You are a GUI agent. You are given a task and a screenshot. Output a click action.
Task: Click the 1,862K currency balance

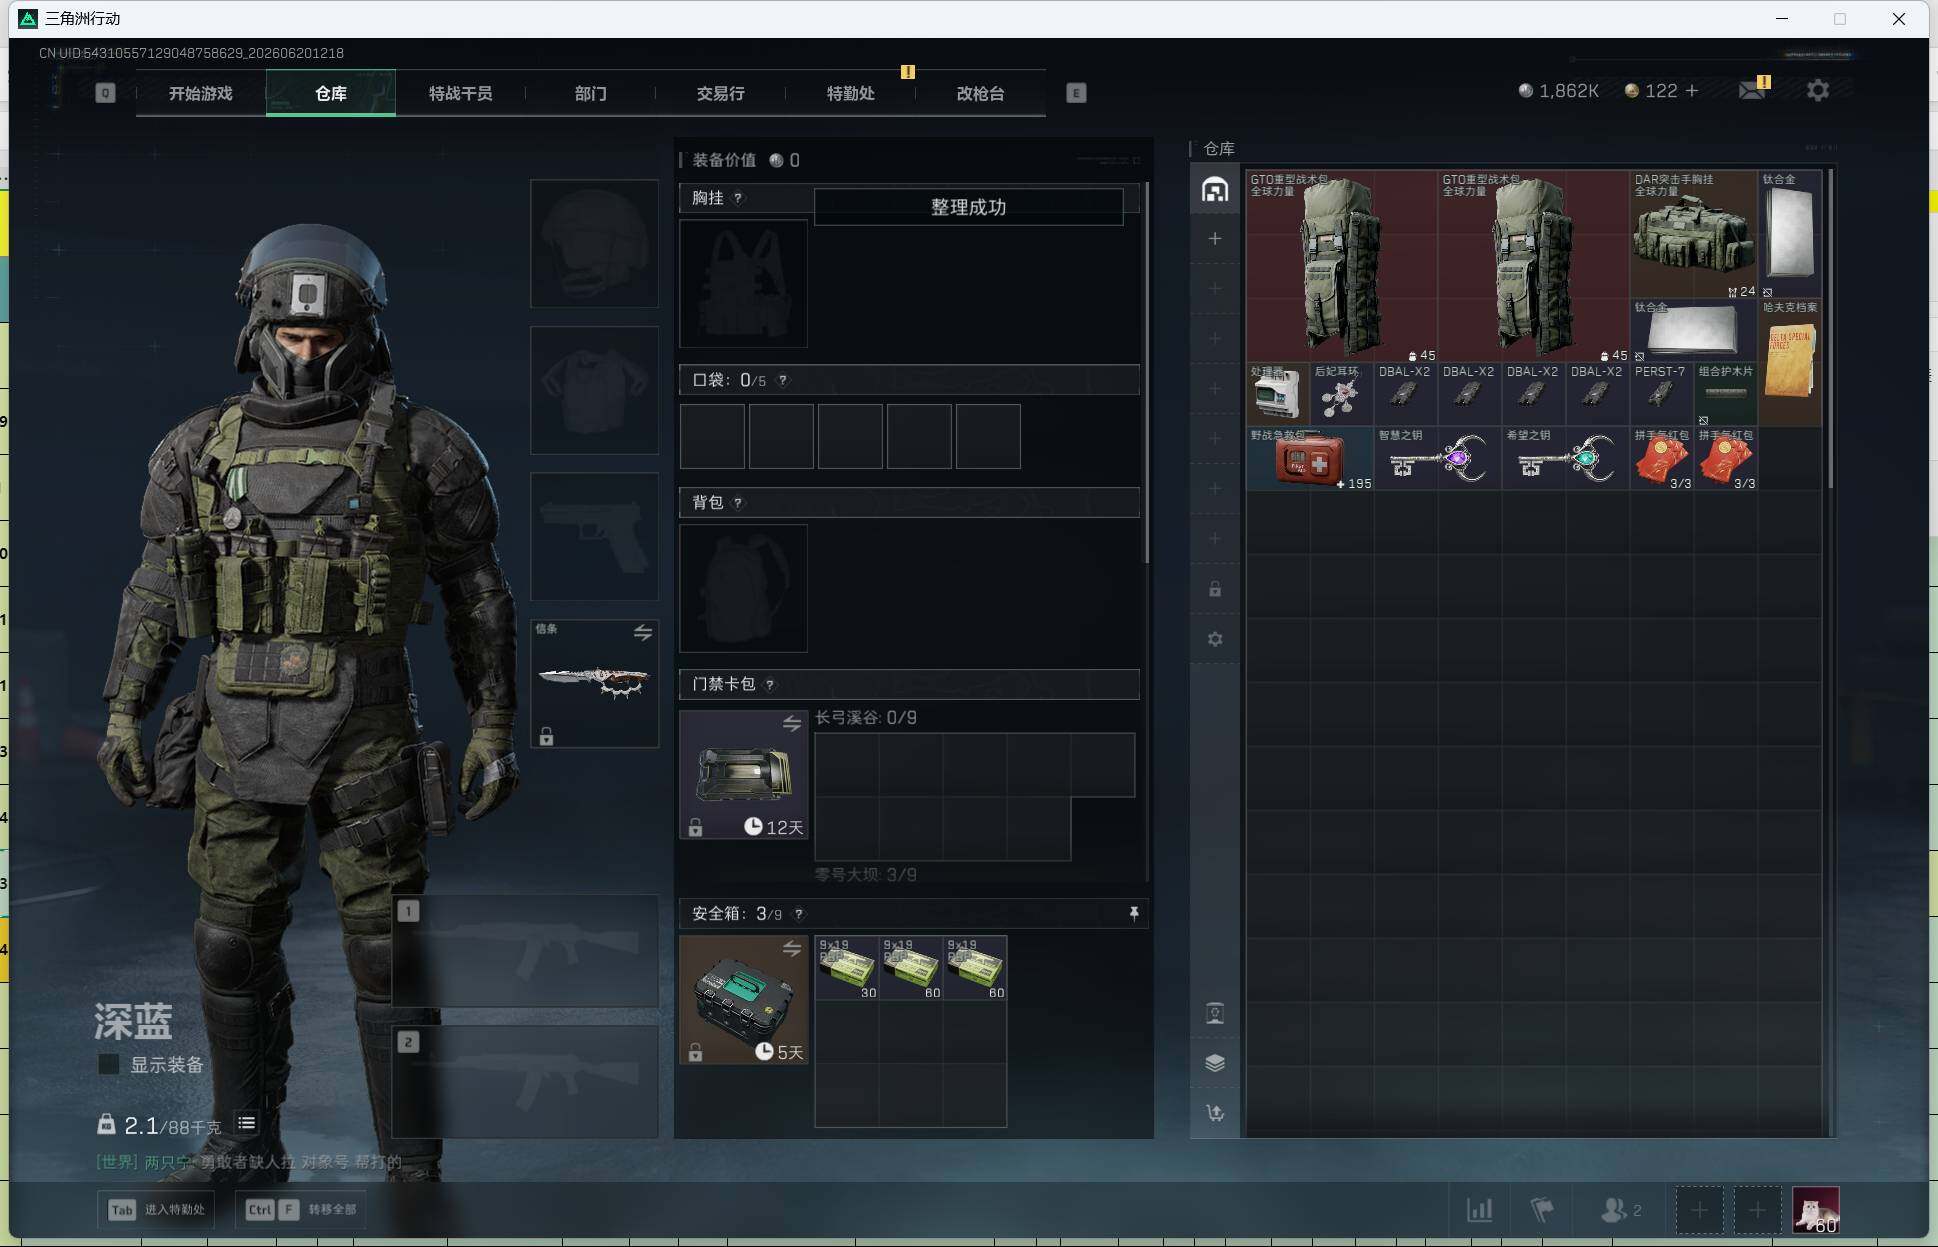[x=1559, y=90]
